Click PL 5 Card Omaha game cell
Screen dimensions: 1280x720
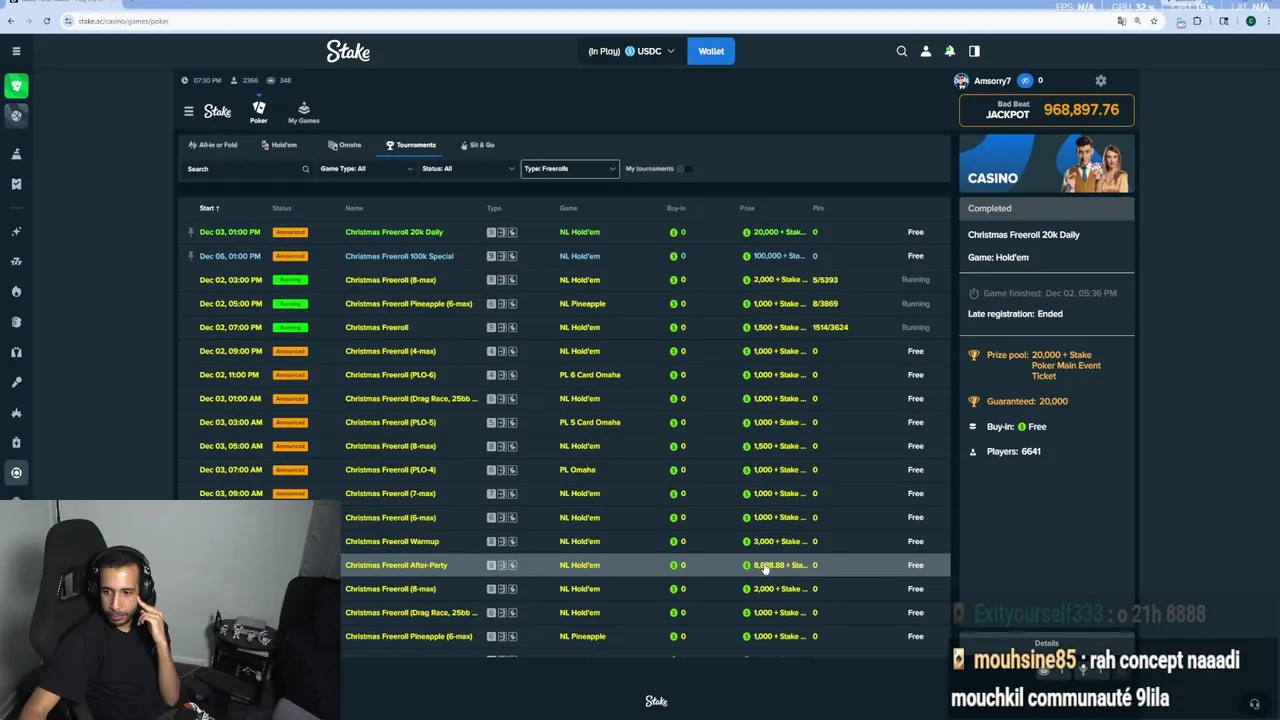pos(590,422)
